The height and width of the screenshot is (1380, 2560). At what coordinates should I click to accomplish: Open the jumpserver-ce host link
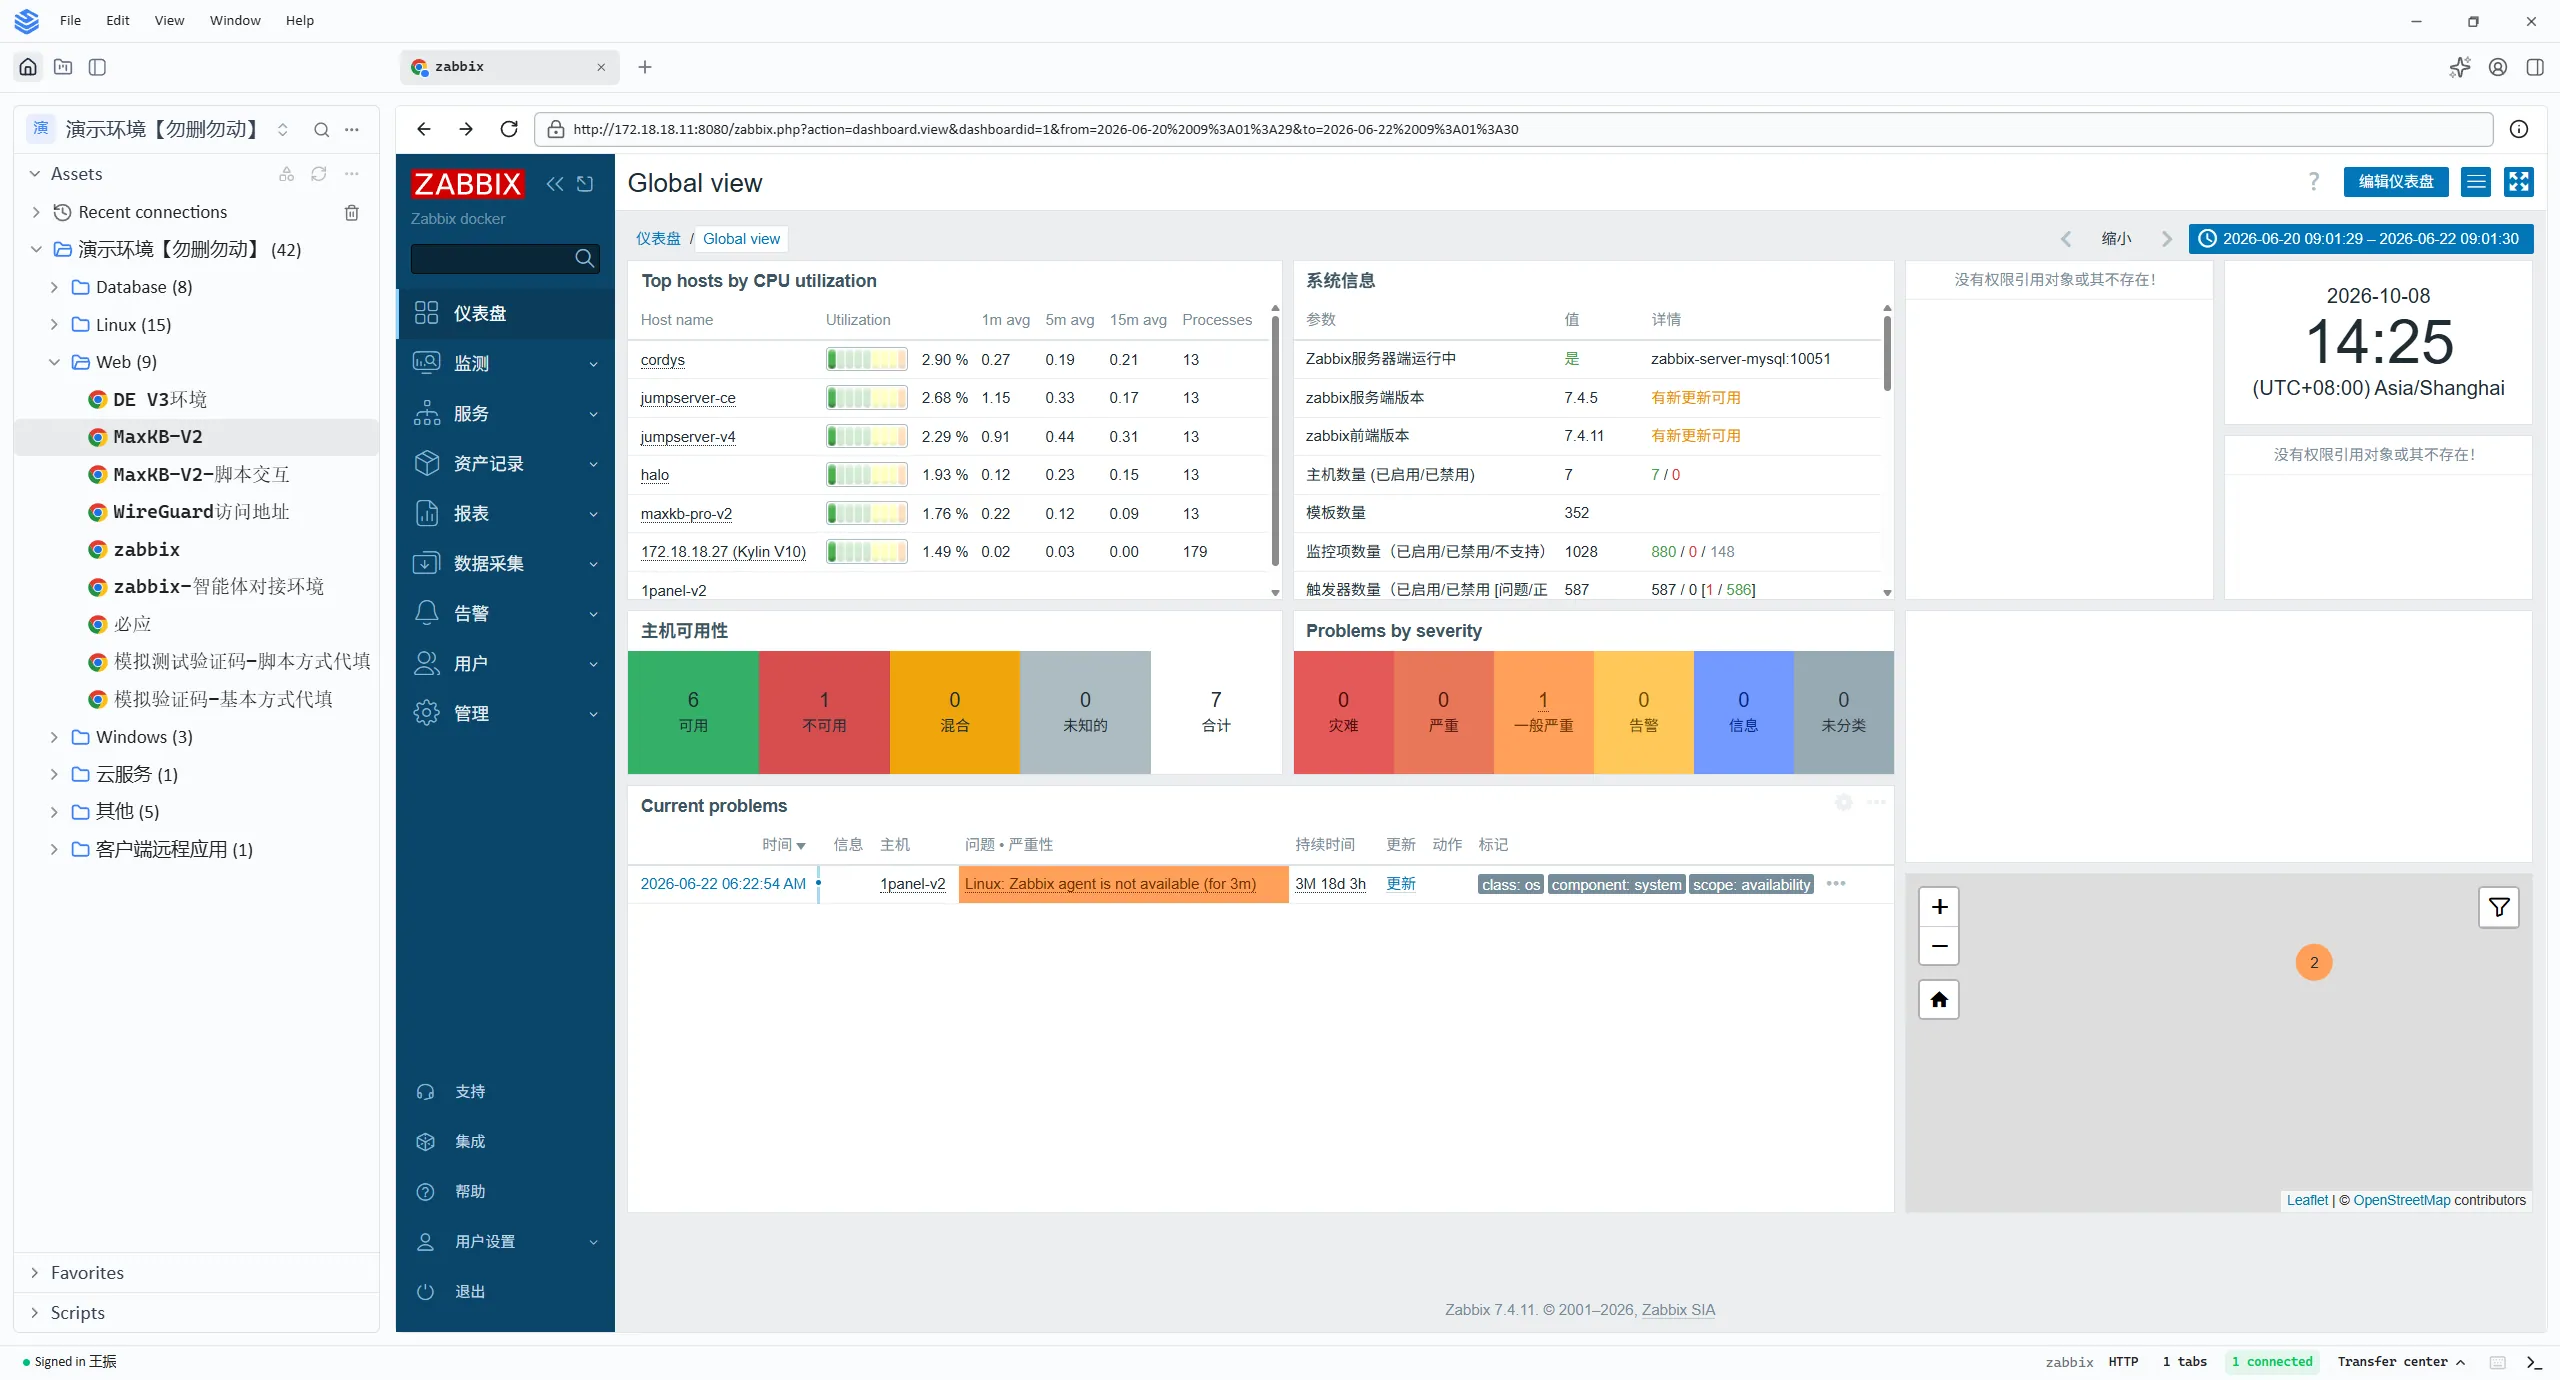tap(688, 398)
